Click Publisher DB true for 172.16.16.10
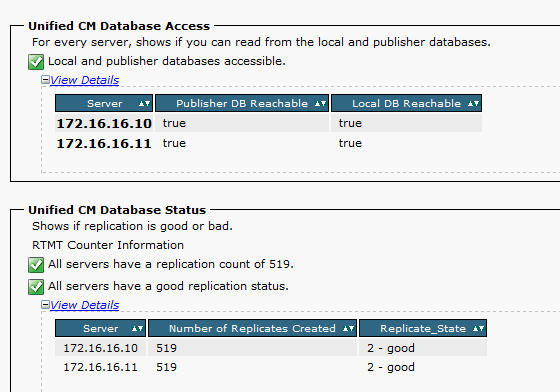560x392 pixels. pyautogui.click(x=174, y=124)
